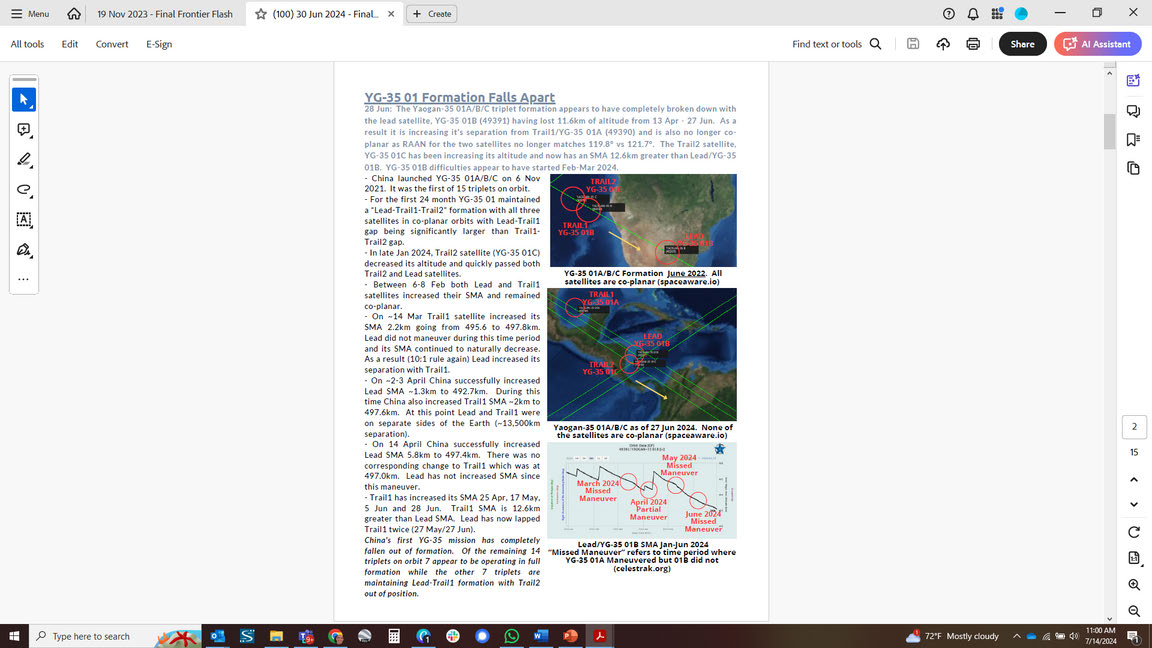The width and height of the screenshot is (1152, 648).
Task: Open the Edit menu
Action: point(70,44)
